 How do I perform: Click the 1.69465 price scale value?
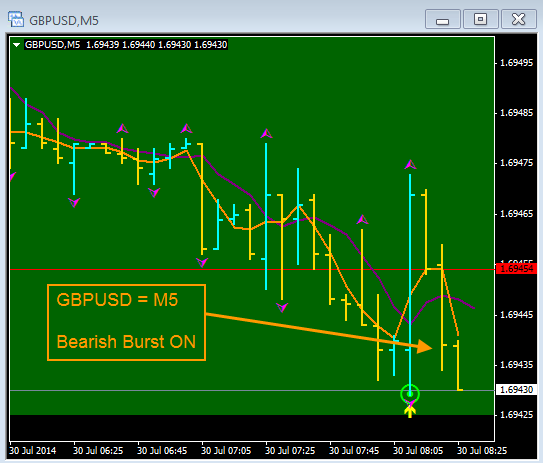coord(516,214)
